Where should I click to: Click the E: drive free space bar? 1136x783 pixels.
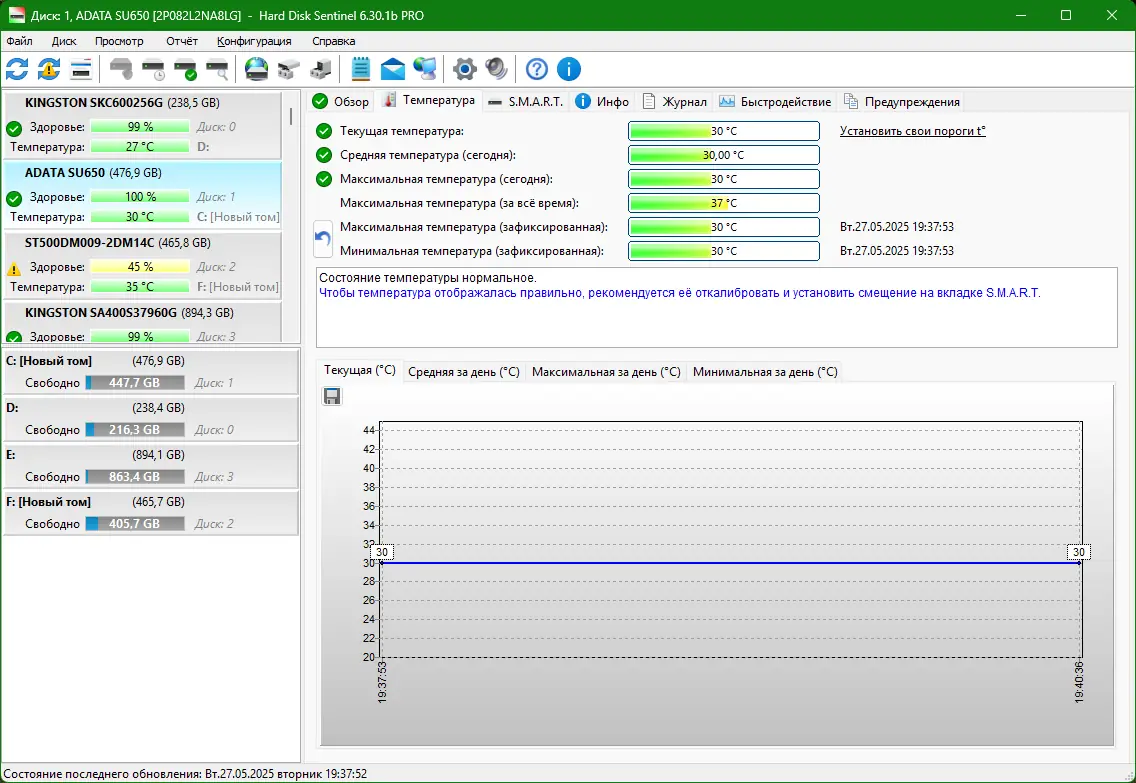click(135, 477)
